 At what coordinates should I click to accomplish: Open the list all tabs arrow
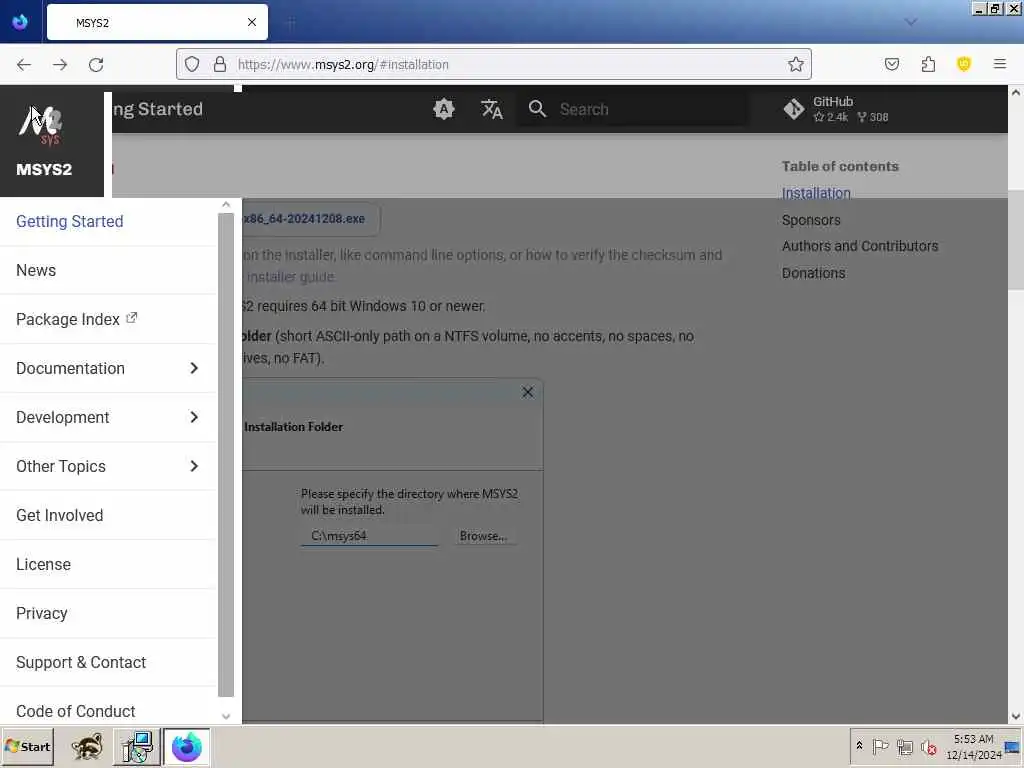(910, 22)
